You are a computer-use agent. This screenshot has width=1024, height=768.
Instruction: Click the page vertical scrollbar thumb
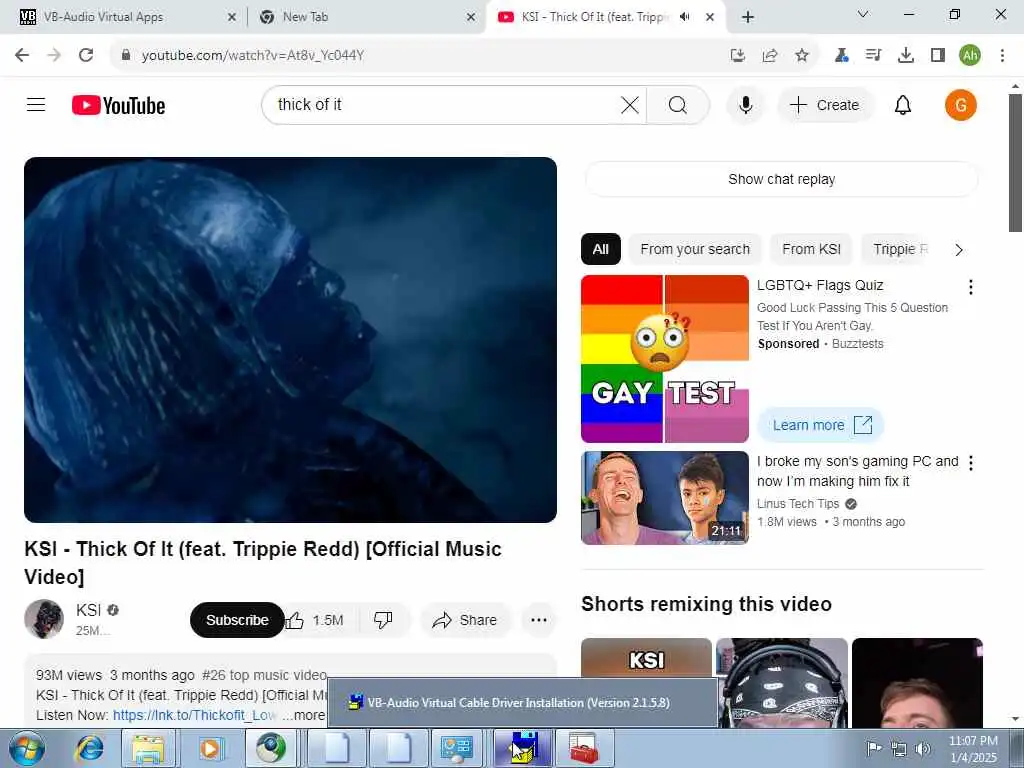tap(1015, 163)
